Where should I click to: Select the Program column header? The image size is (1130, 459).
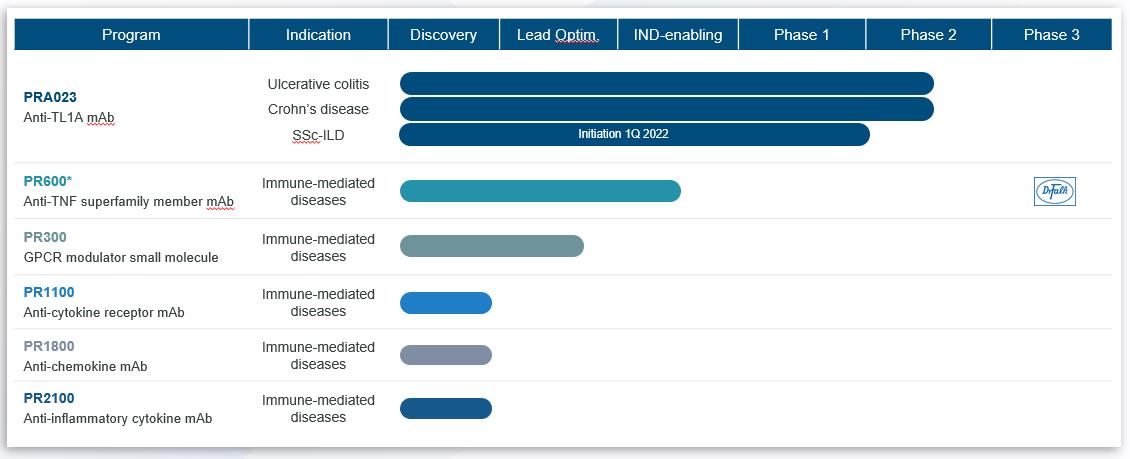click(x=131, y=35)
